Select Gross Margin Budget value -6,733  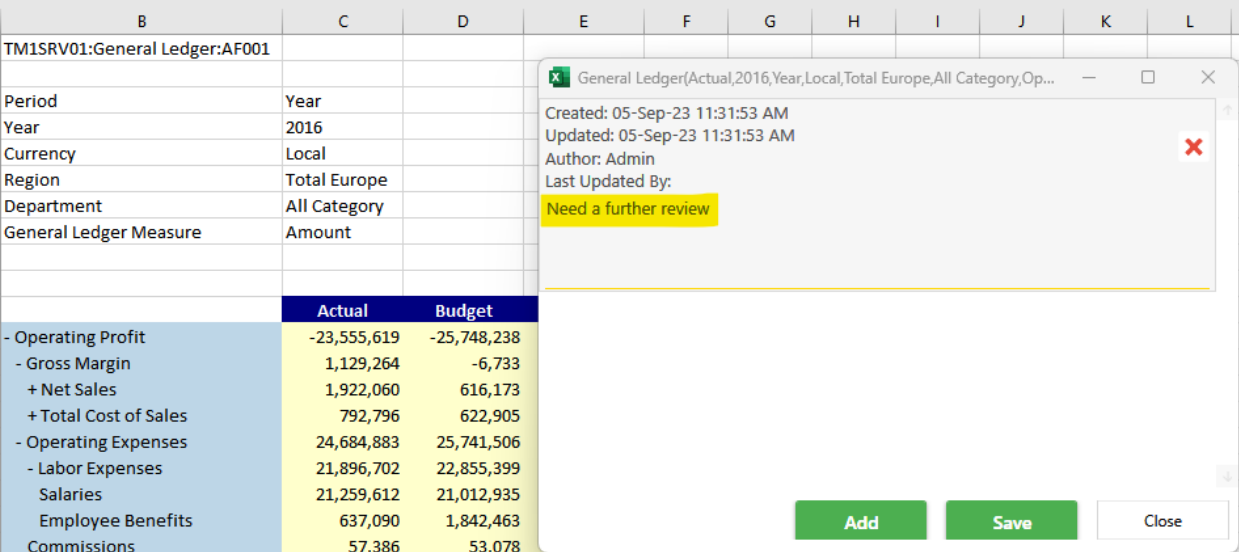(463, 363)
